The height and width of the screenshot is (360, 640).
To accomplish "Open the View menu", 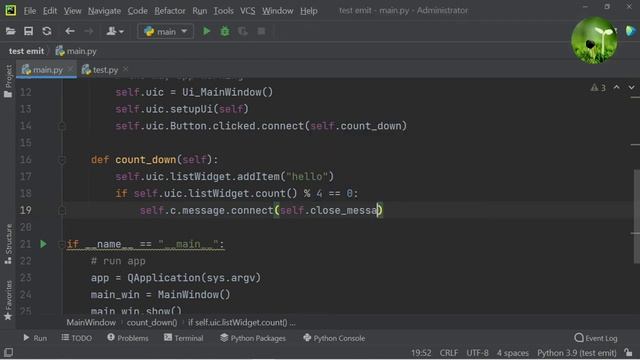I will (72, 11).
